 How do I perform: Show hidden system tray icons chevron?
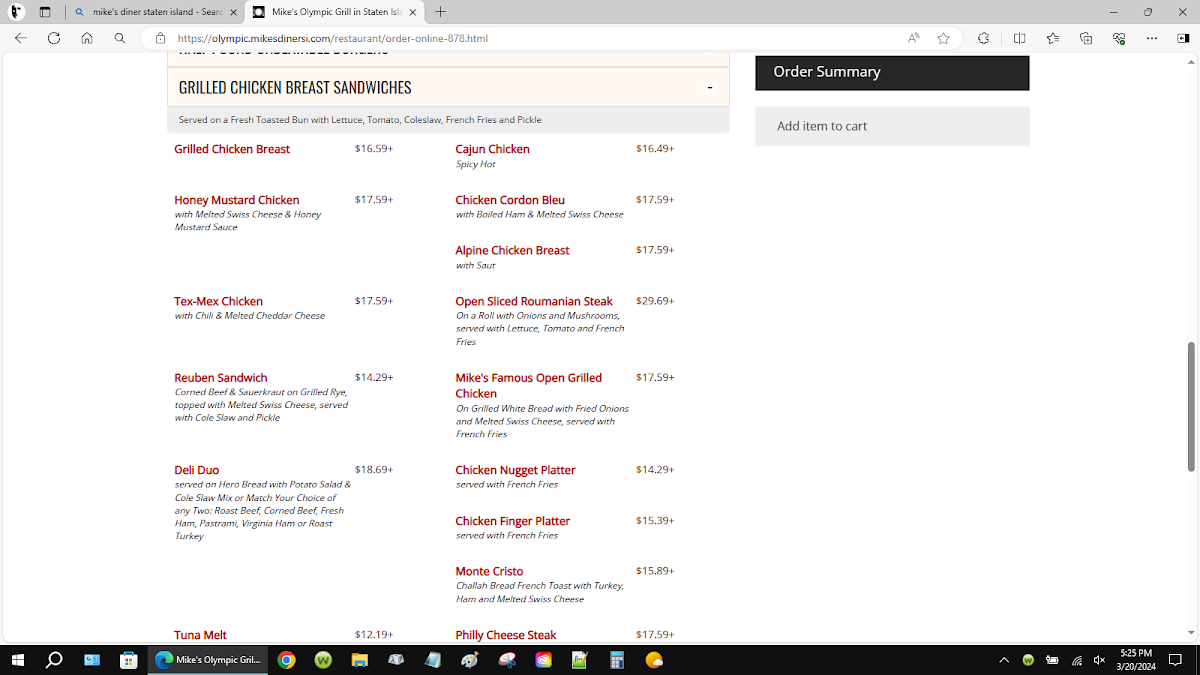1003,660
